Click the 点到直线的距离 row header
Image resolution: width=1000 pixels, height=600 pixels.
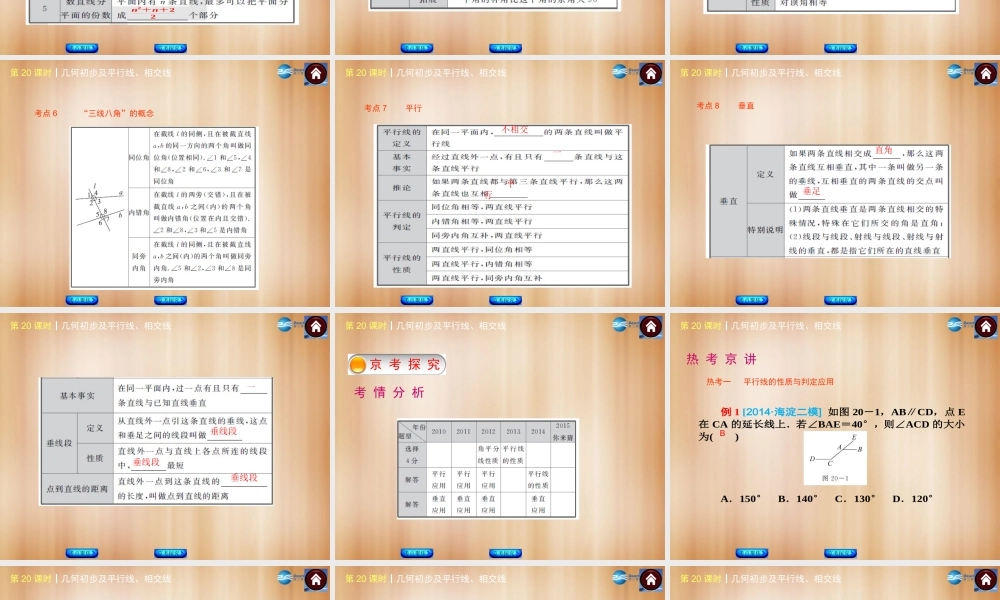click(77, 489)
